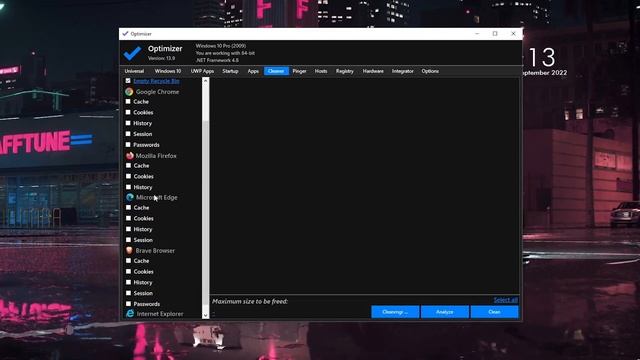Check Cookies under Brave Browser
The width and height of the screenshot is (640, 360).
[128, 271]
